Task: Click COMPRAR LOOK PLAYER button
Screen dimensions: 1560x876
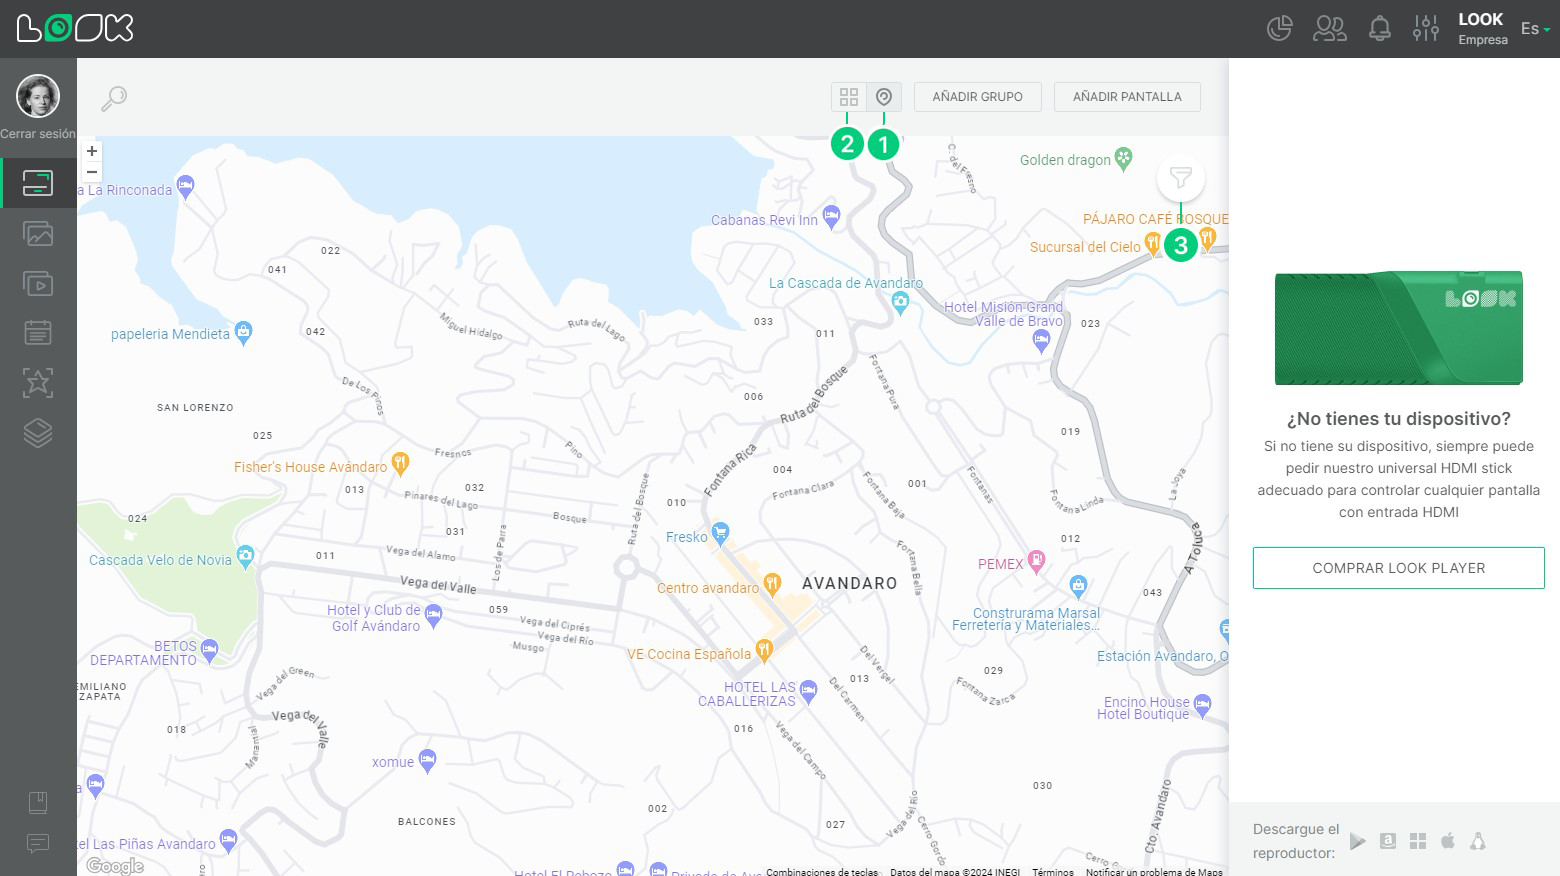Action: click(x=1399, y=568)
